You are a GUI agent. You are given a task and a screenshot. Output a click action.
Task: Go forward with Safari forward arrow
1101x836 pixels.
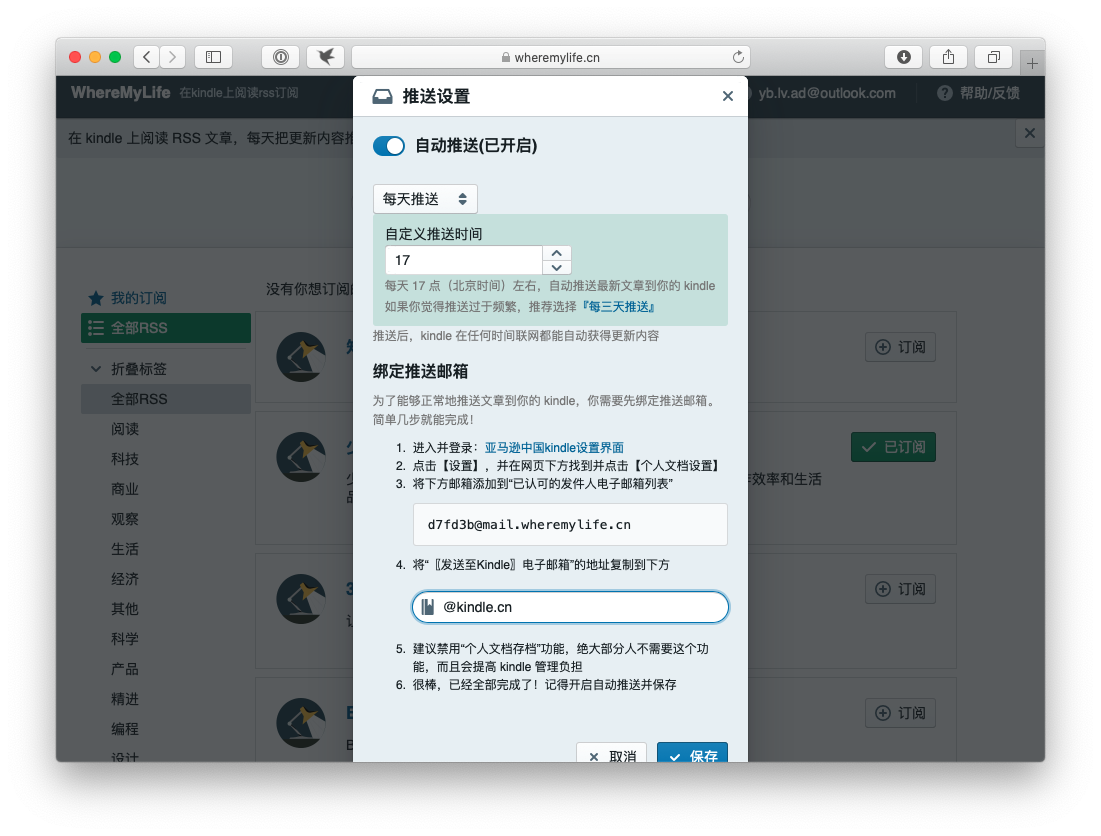173,57
